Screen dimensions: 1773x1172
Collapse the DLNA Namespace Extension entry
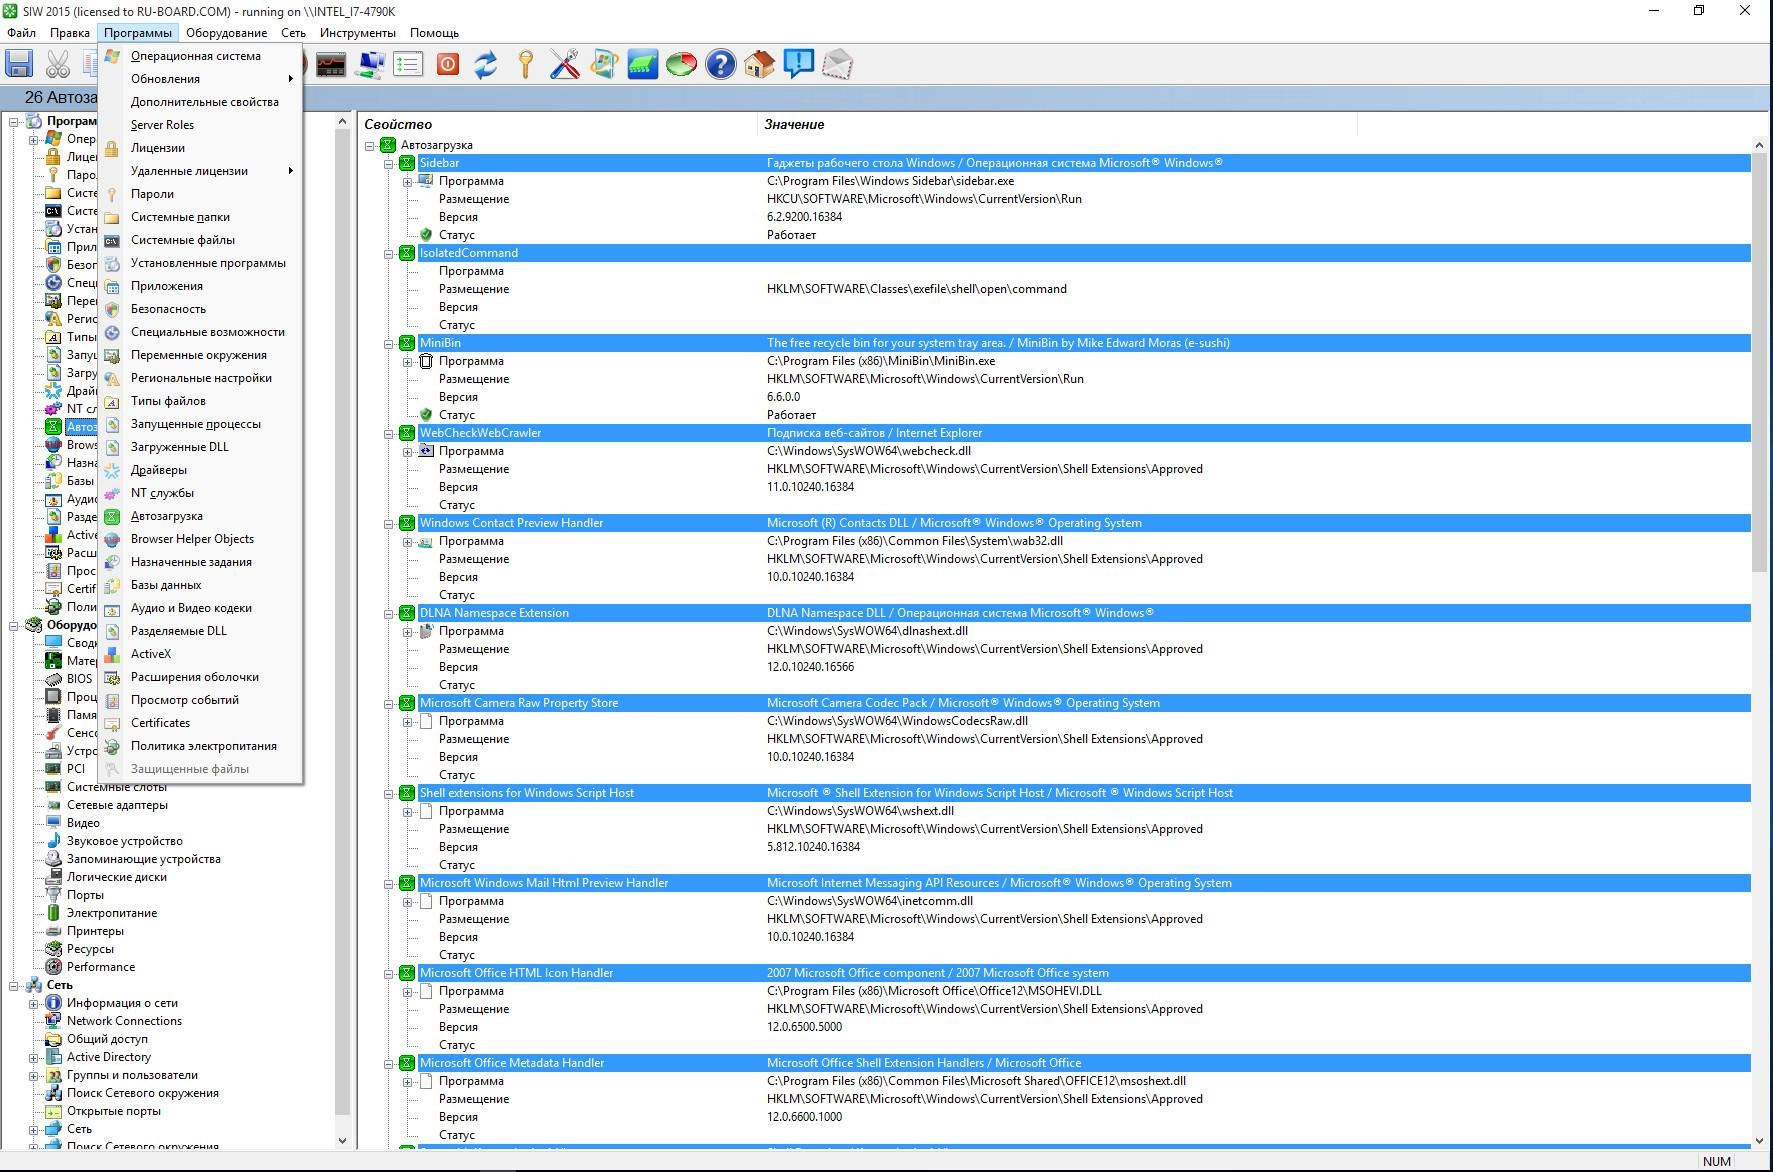[x=389, y=614]
